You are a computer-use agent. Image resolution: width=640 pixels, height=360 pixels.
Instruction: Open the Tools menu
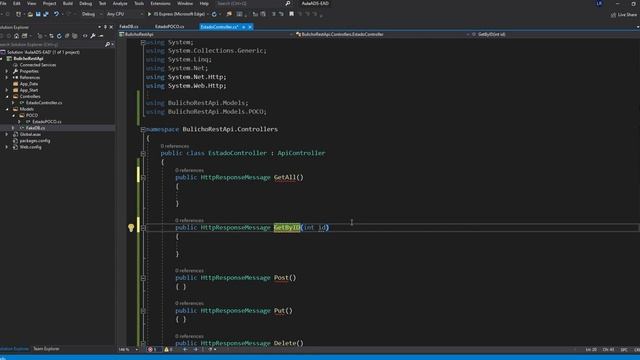click(139, 3)
